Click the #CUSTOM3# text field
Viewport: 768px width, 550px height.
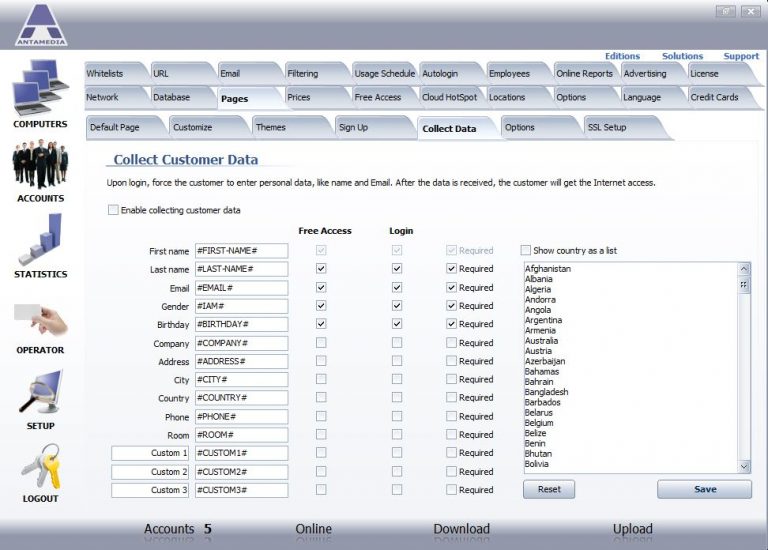(x=241, y=490)
